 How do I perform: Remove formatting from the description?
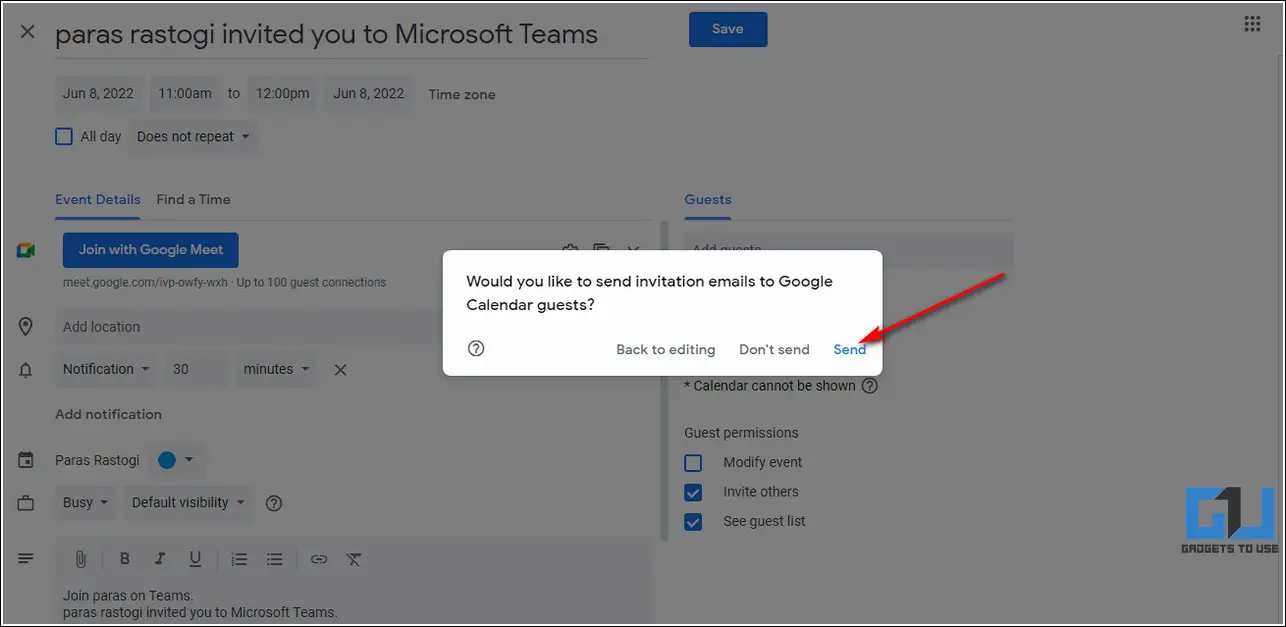(x=354, y=559)
